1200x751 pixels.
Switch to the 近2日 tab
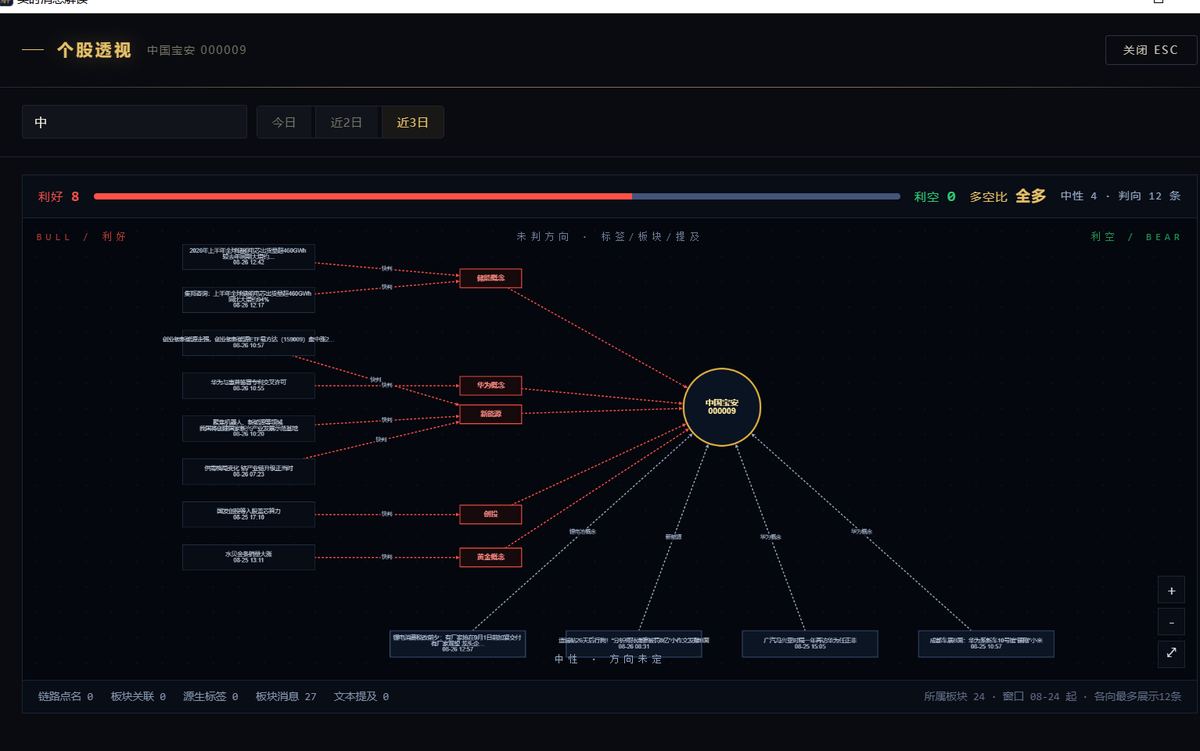tap(347, 122)
